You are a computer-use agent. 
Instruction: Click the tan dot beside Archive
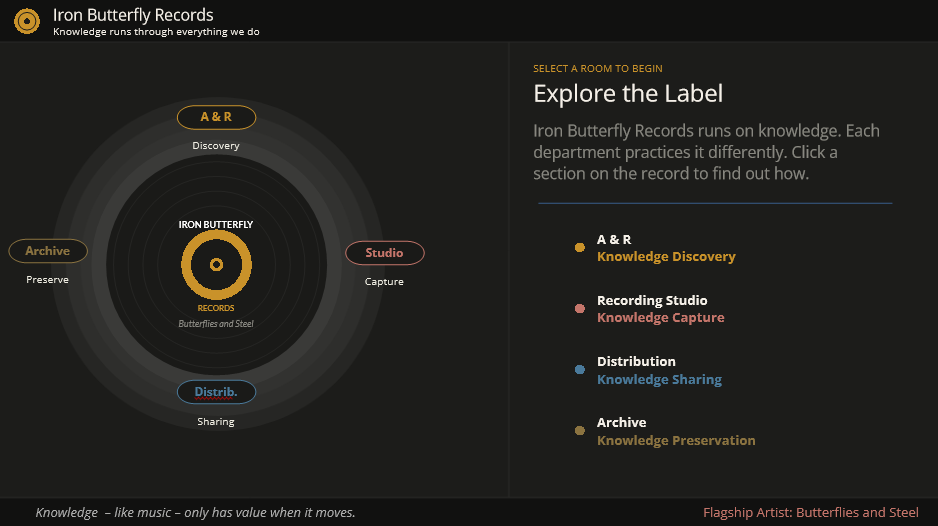[580, 431]
